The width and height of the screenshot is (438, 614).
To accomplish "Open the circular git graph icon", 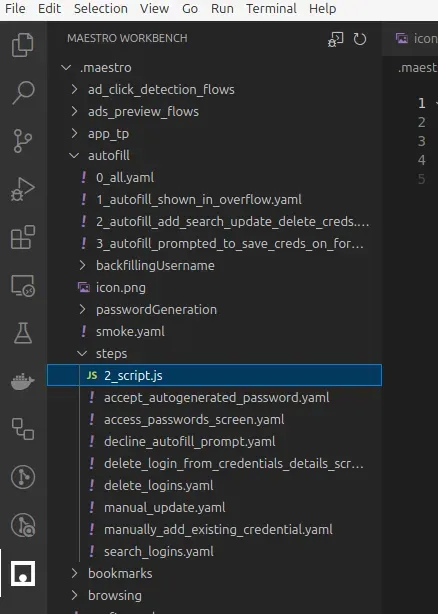I will 23,477.
